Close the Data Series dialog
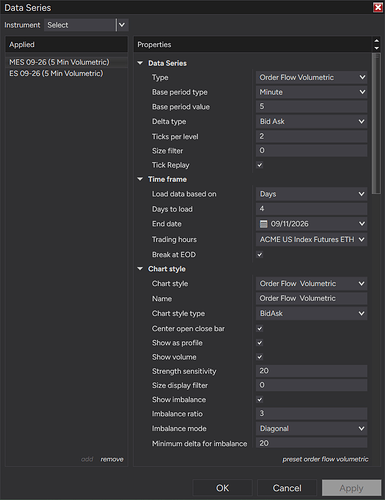 378,7
